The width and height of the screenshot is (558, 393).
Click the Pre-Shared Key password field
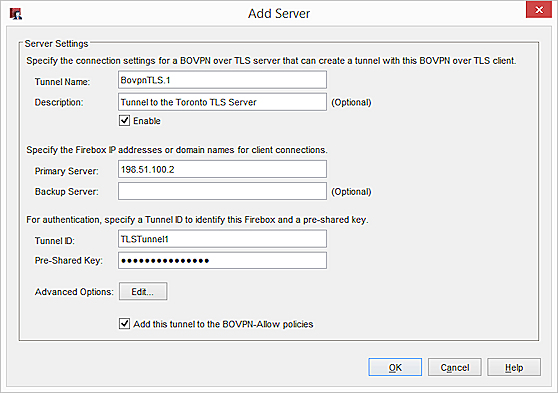pyautogui.click(x=222, y=261)
